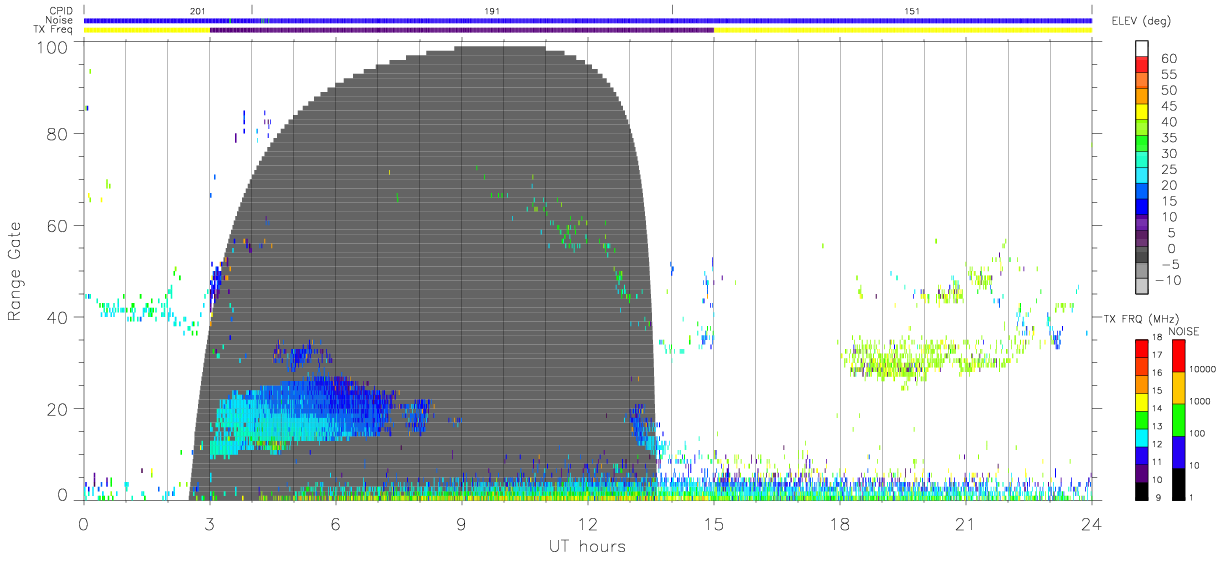The width and height of the screenshot is (1228, 567).
Task: Click the "NOISE" colorbar title at lower right
Action: (1184, 331)
